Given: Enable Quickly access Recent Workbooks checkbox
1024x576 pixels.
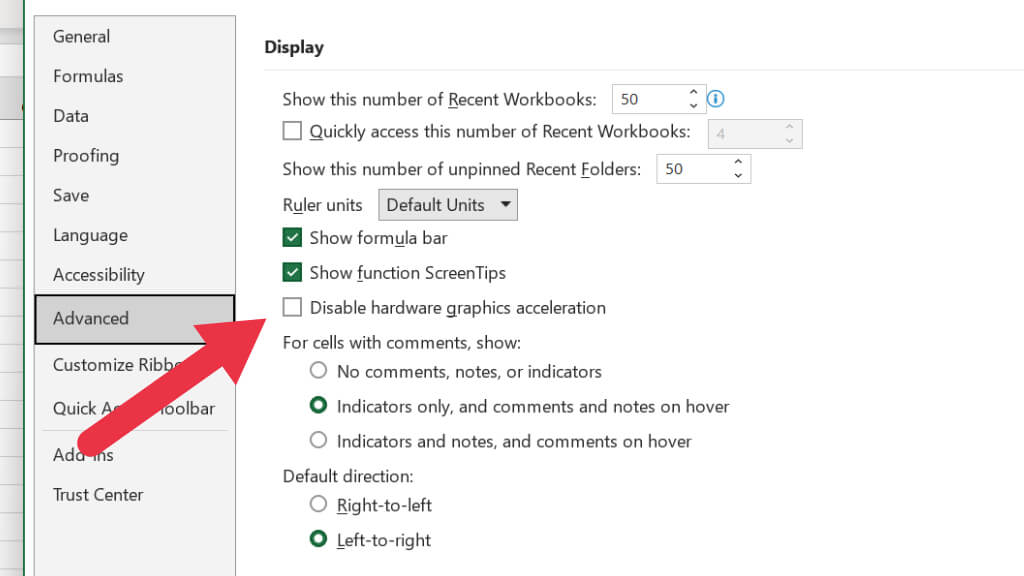Looking at the screenshot, I should 292,131.
